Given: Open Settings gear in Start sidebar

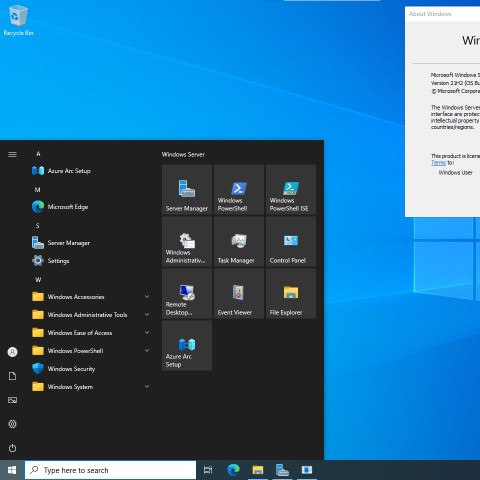Looking at the screenshot, I should (x=12, y=424).
